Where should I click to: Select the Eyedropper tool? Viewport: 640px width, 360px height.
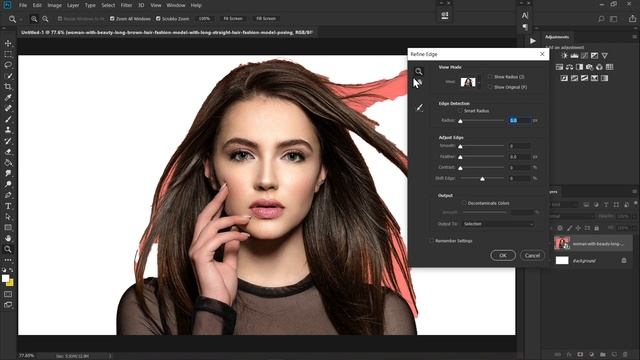pyautogui.click(x=8, y=98)
